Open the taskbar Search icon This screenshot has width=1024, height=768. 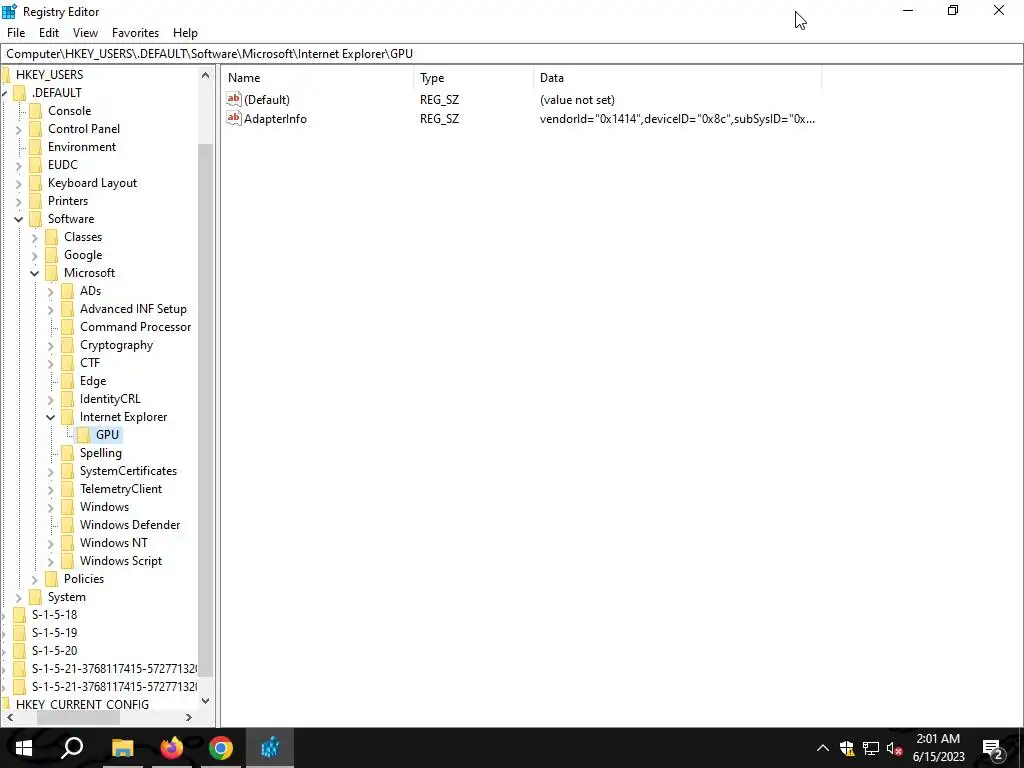coord(72,748)
